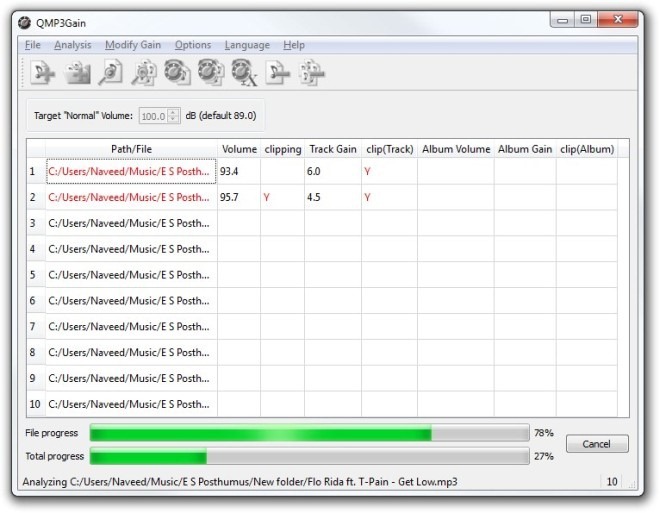Click the toolbar drag handle
Viewport: 660px width, 513px height.
click(23, 73)
